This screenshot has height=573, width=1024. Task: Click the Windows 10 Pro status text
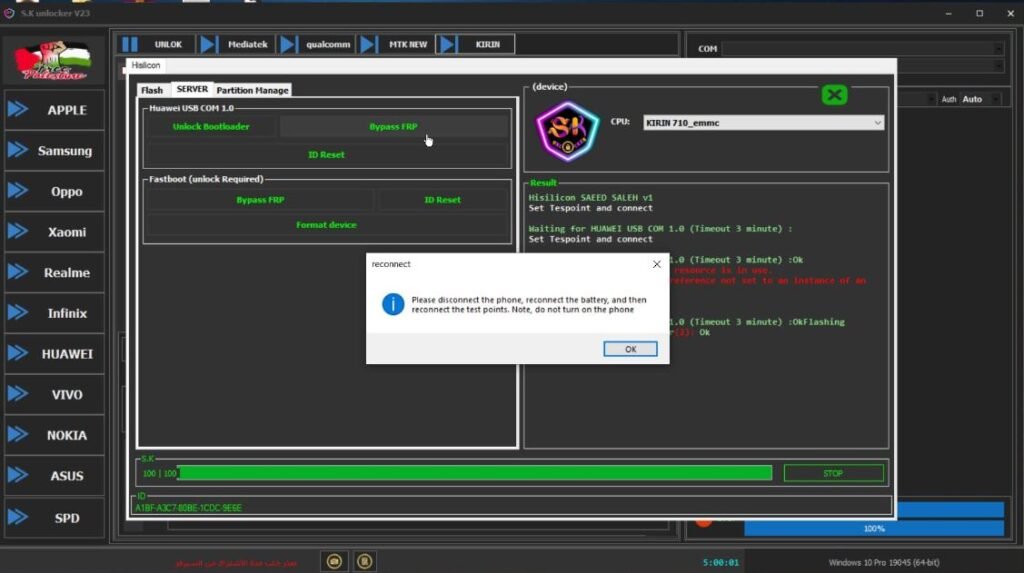pos(884,563)
